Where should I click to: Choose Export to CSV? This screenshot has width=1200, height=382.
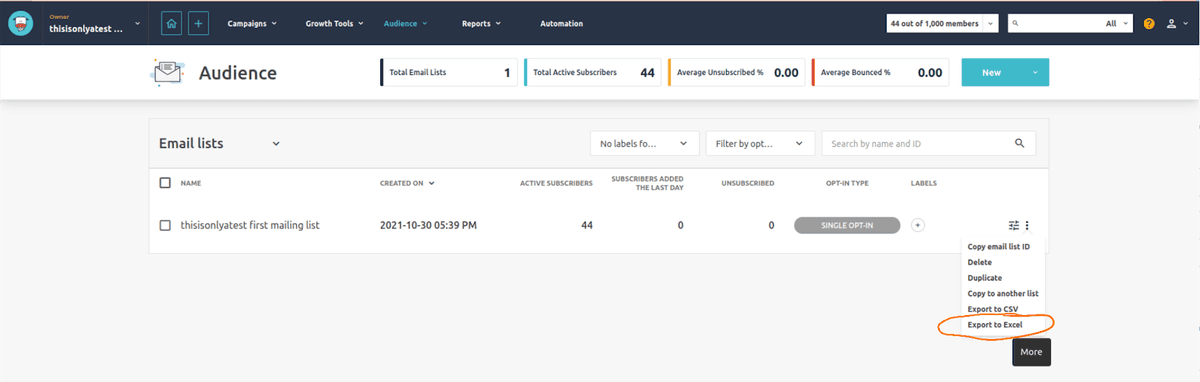(x=992, y=309)
